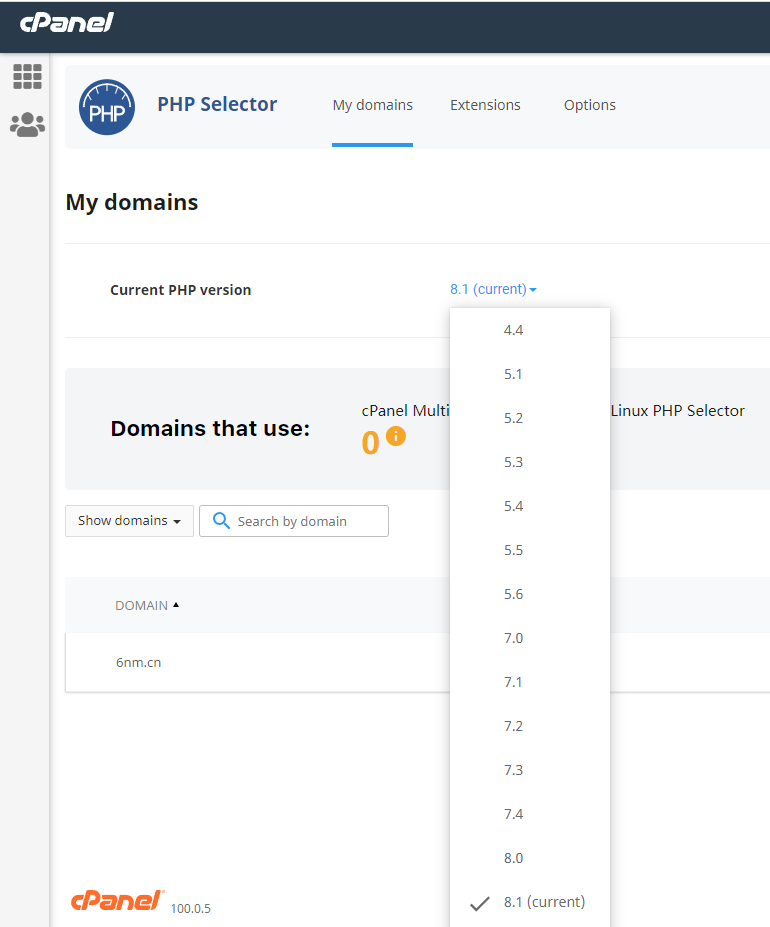
Task: Expand the Show domains dropdown
Action: [129, 521]
